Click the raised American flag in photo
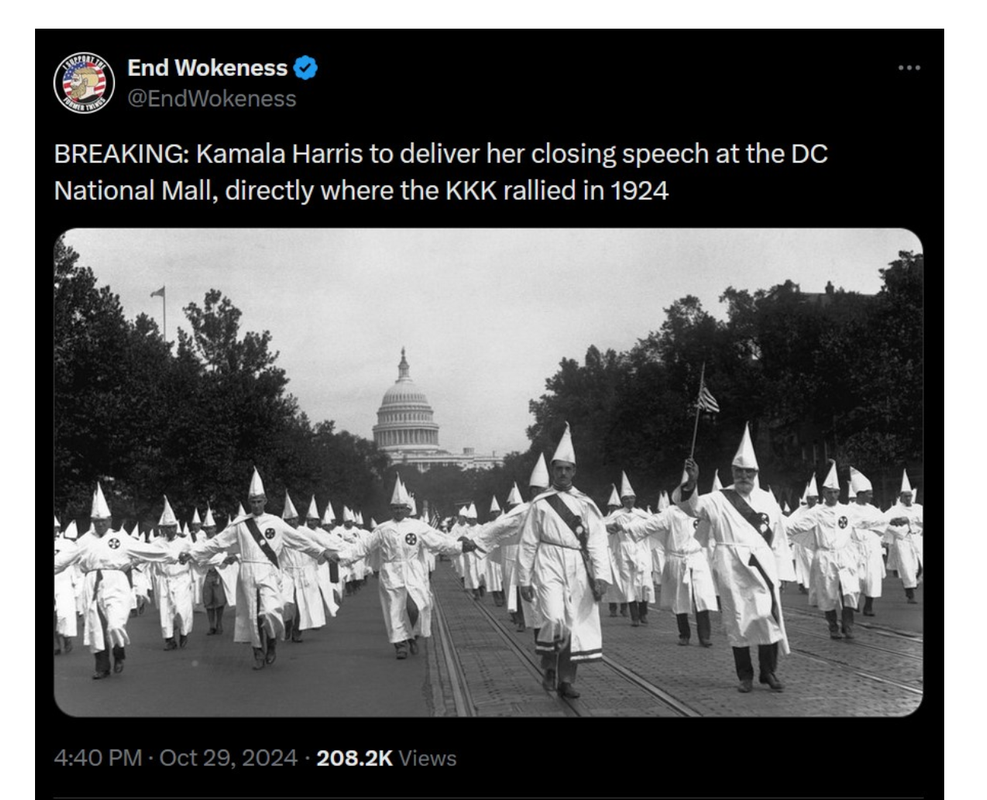 (x=706, y=398)
